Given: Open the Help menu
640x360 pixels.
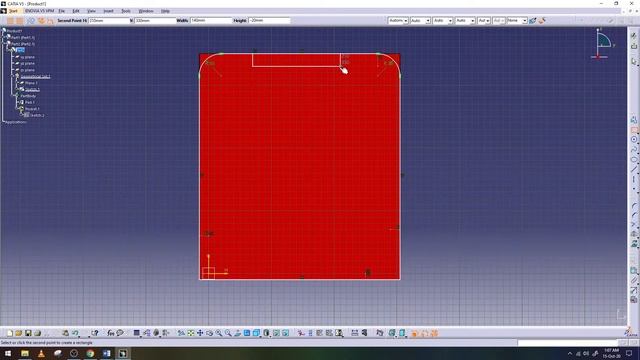Looking at the screenshot, I should pos(165,11).
